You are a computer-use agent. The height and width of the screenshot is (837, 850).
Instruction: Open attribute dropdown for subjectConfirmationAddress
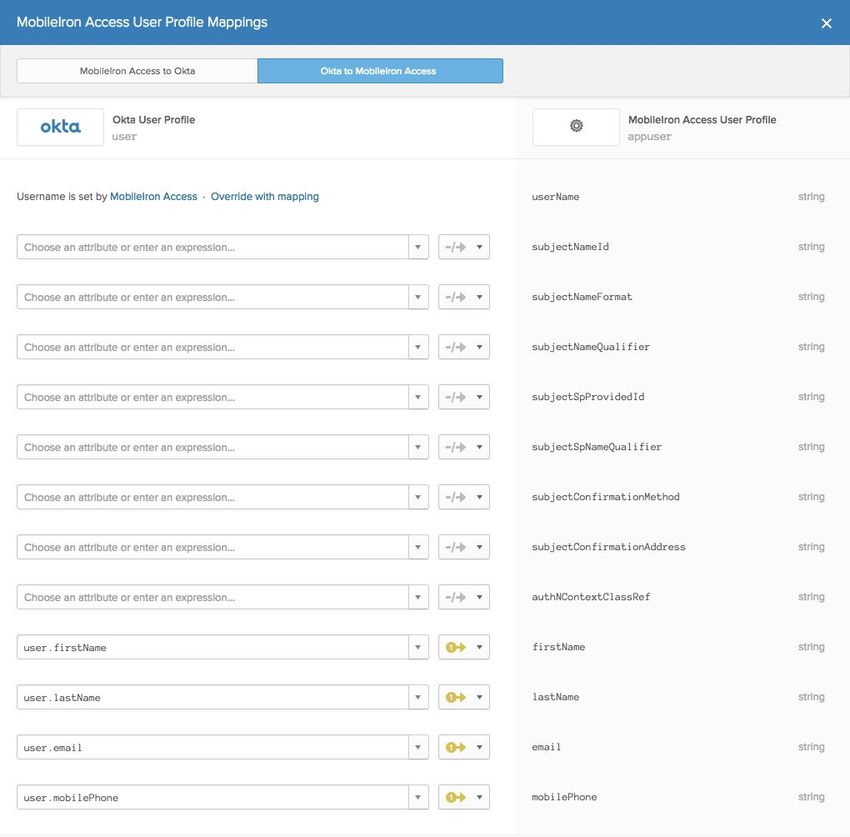pos(418,547)
